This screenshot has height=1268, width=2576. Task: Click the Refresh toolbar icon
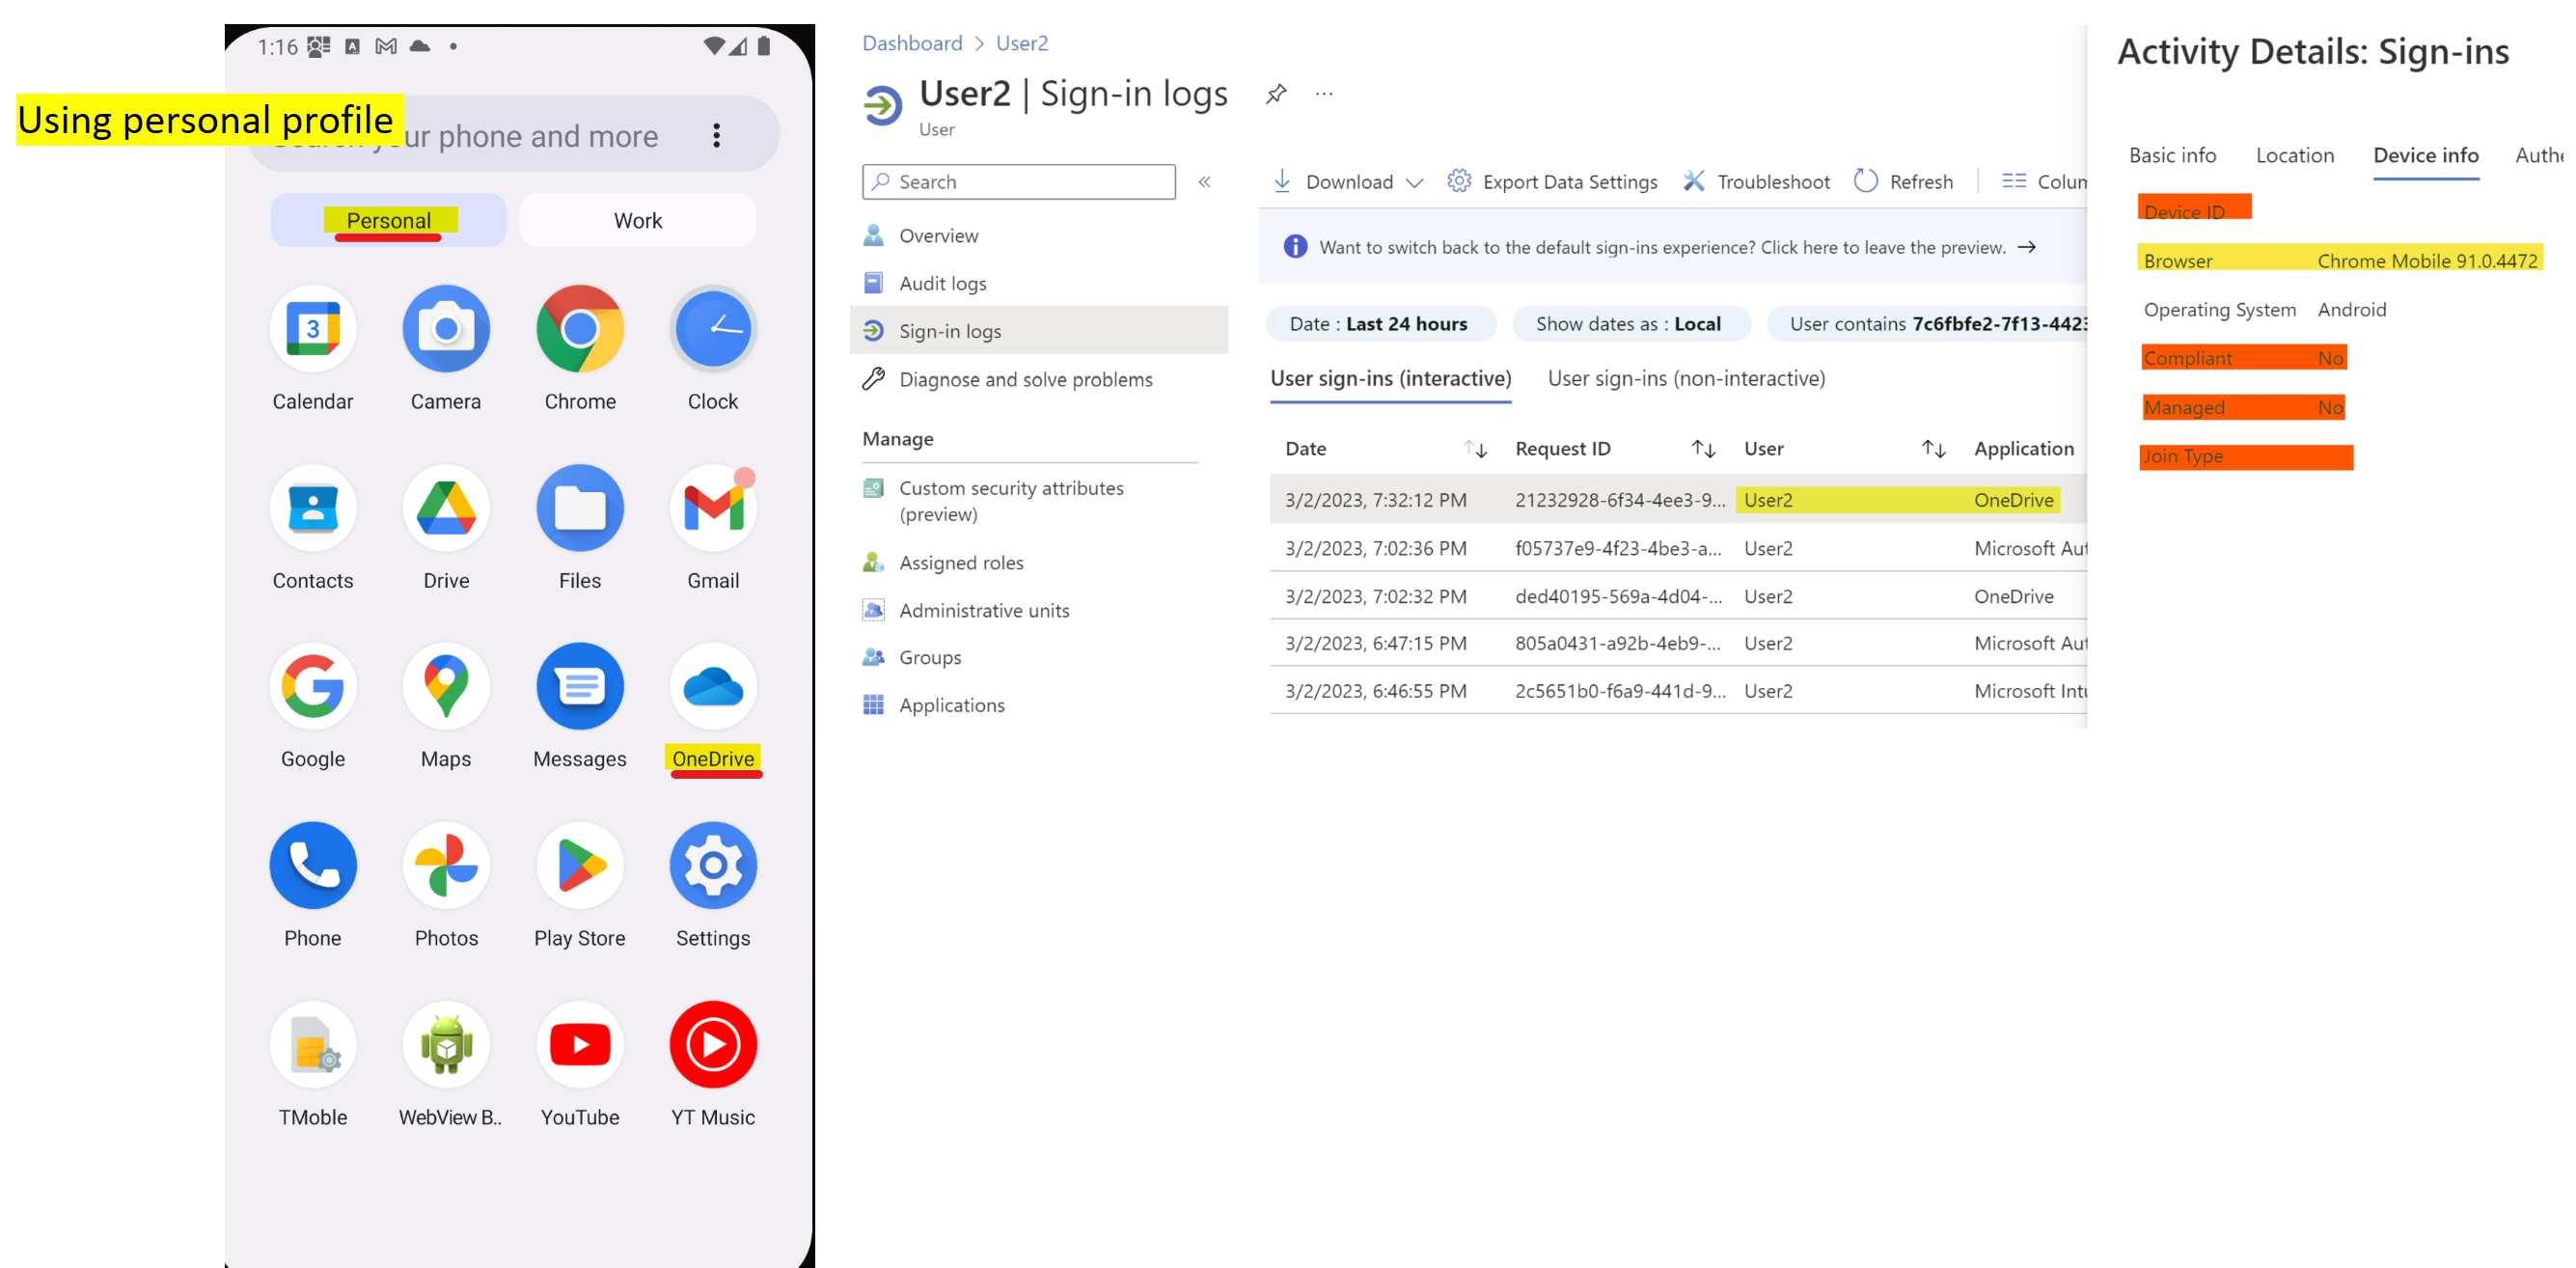tap(1865, 181)
